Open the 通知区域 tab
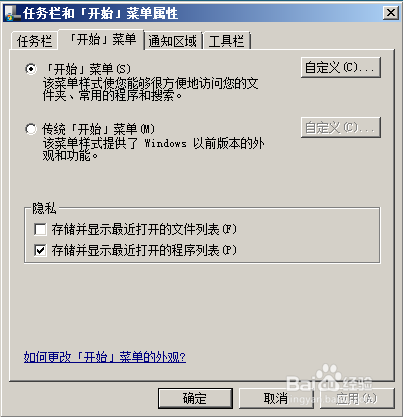Viewport: 403px width, 417px height. pos(173,41)
